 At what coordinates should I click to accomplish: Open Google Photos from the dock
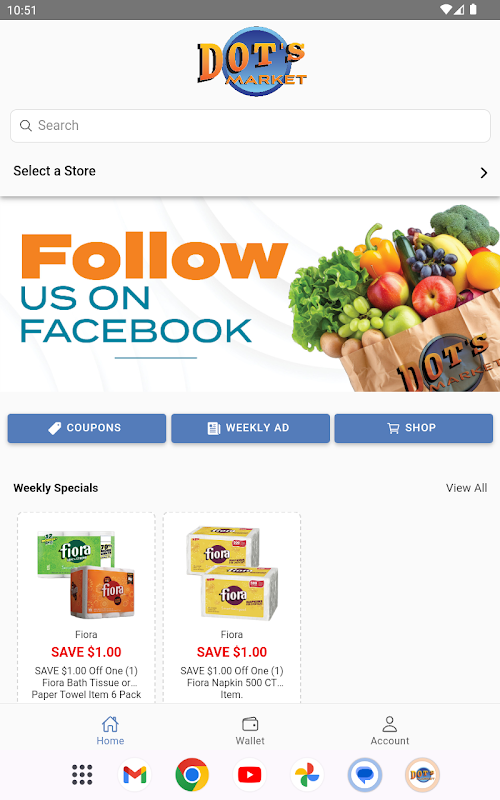click(x=307, y=774)
